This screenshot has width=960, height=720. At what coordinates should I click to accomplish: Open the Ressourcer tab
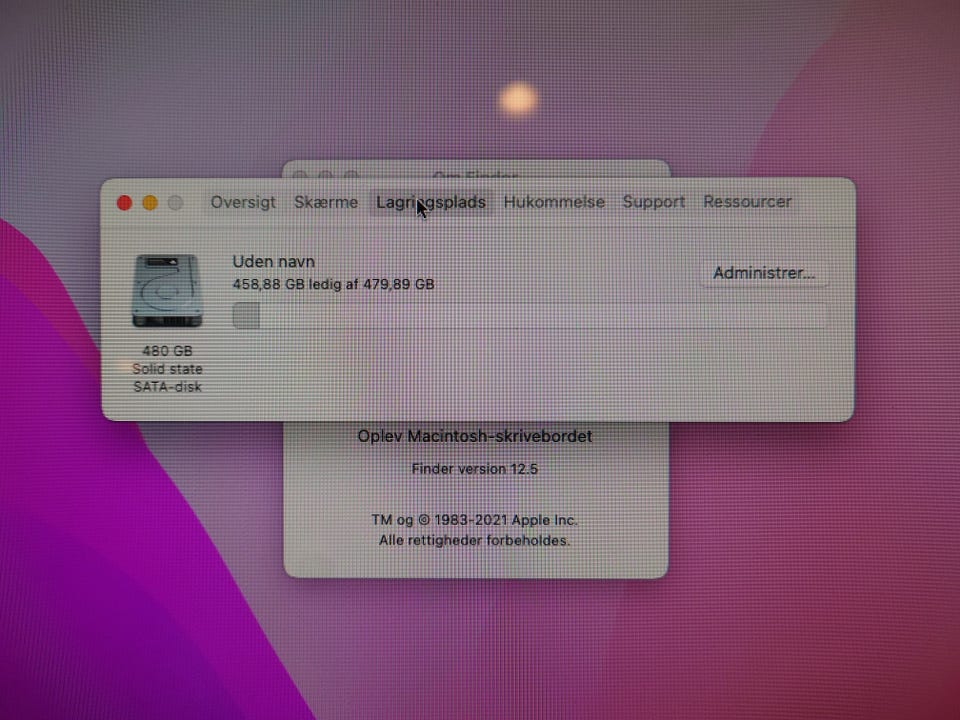(747, 202)
